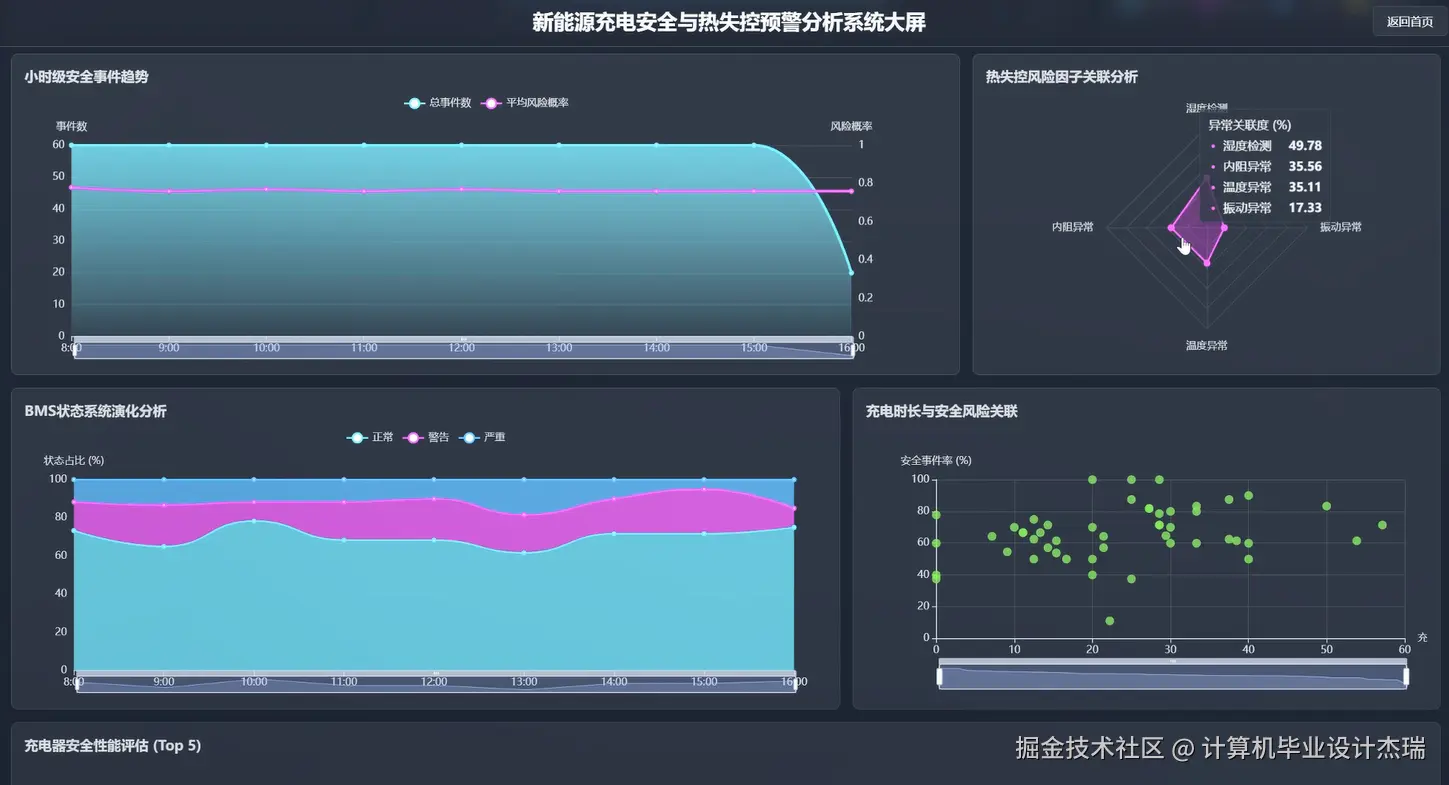This screenshot has height=785, width=1449.
Task: Click the 内阻异常 value 35.56 in the tooltip
Action: coord(1305,166)
